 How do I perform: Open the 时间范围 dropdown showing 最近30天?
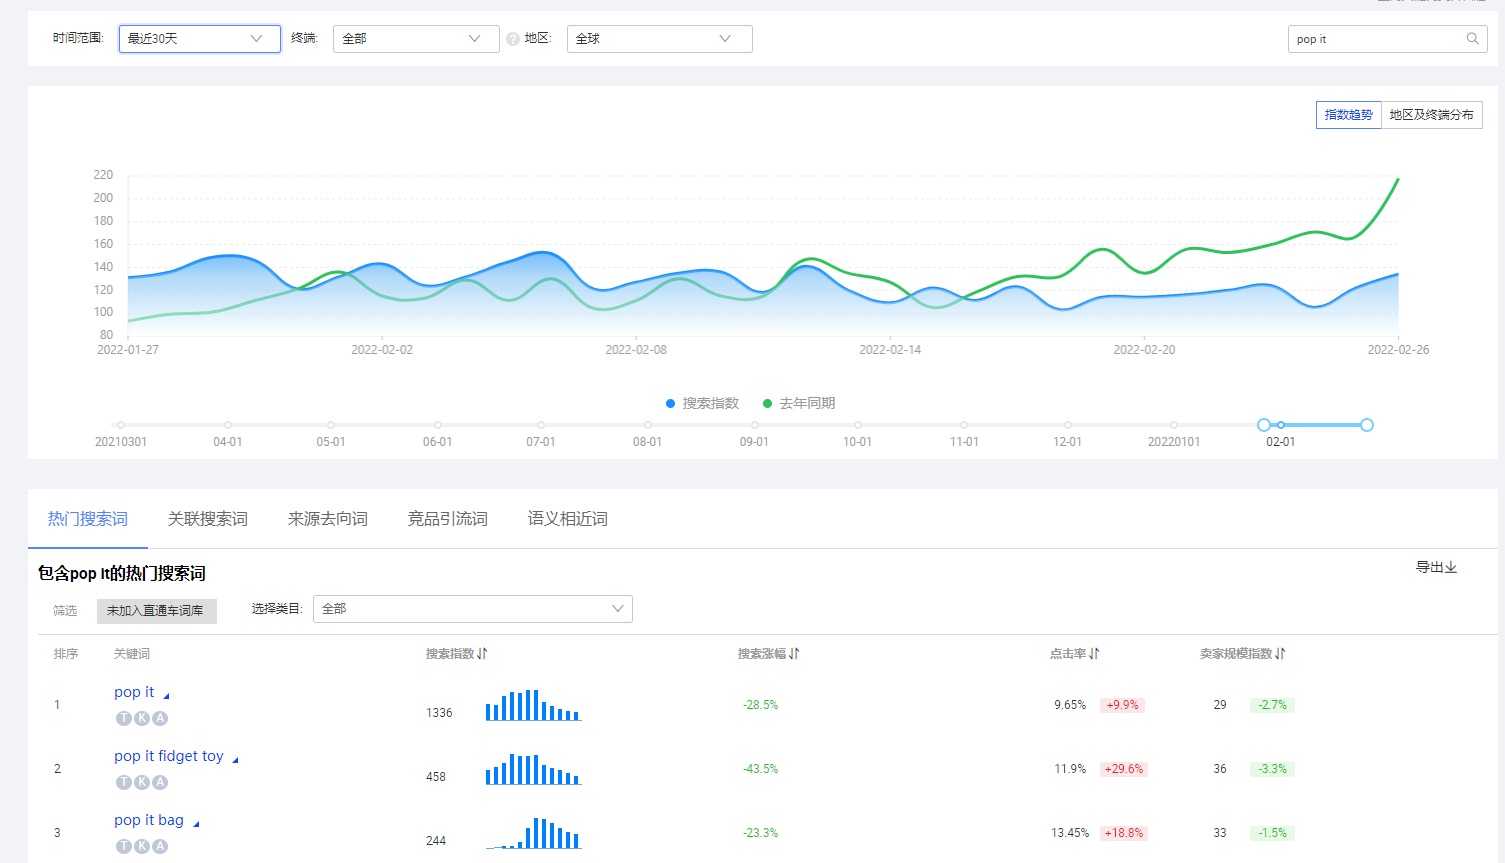click(x=199, y=39)
